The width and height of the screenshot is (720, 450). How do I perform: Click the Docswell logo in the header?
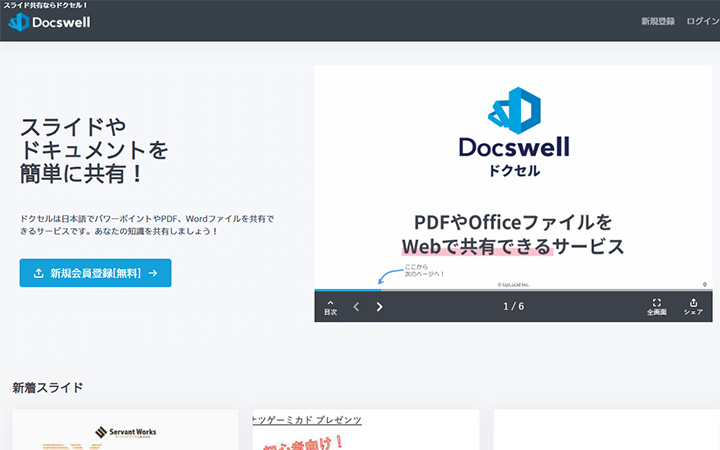click(50, 22)
